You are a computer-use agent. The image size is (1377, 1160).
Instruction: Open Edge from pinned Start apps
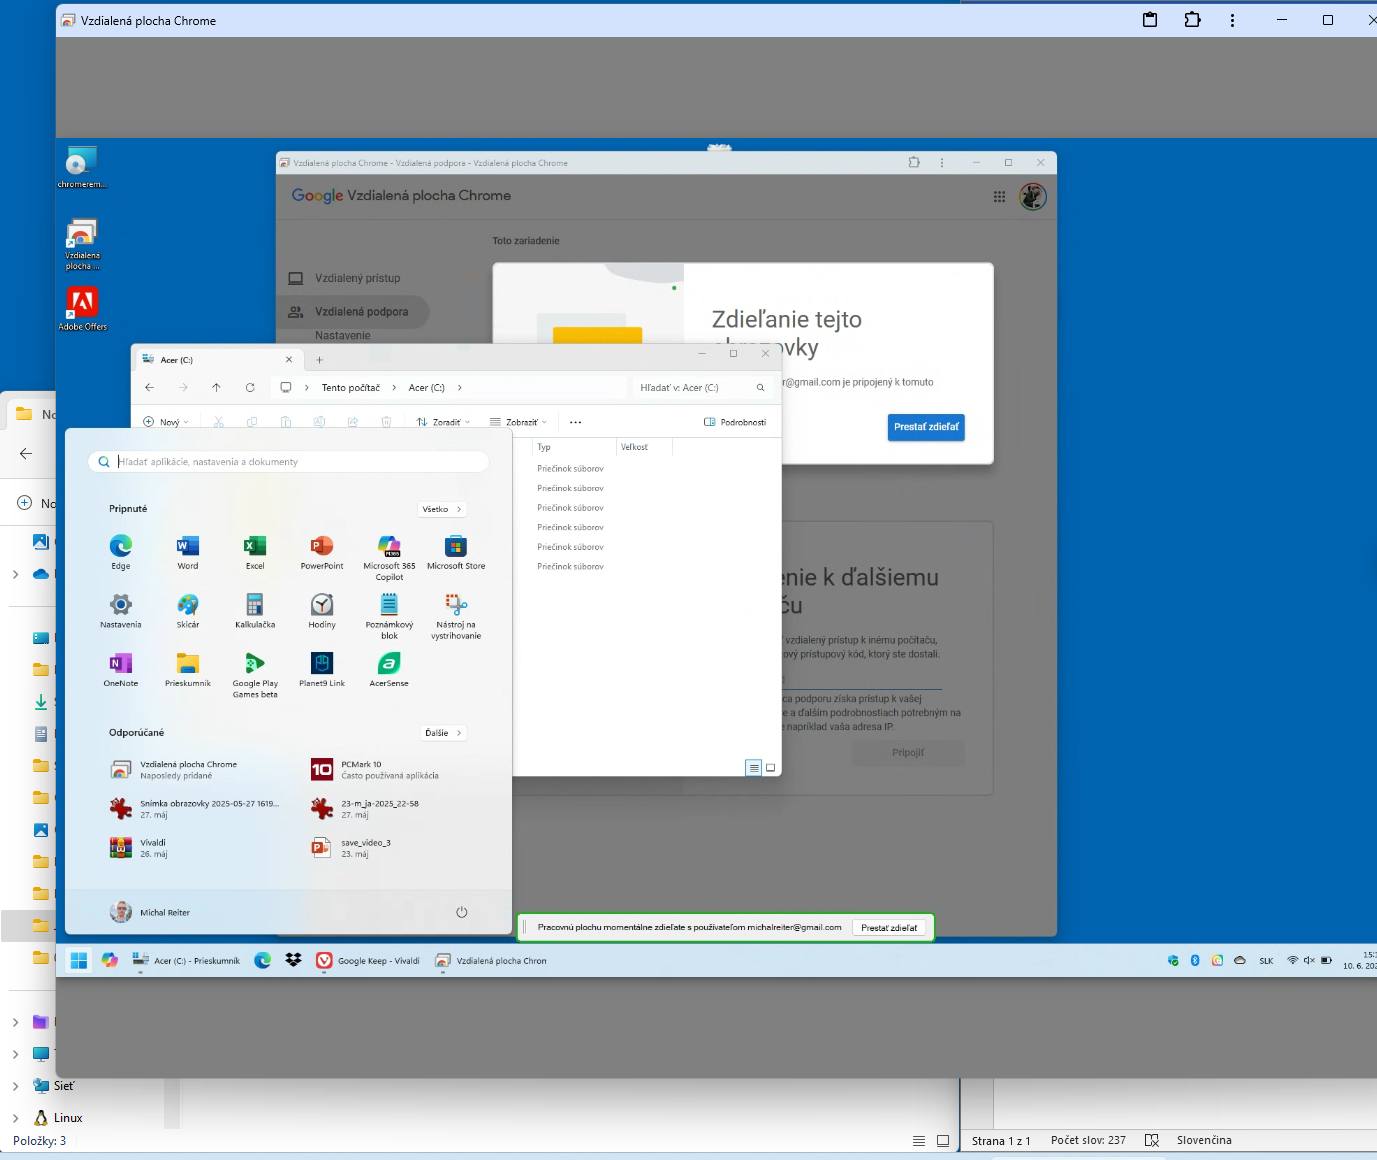(x=121, y=547)
